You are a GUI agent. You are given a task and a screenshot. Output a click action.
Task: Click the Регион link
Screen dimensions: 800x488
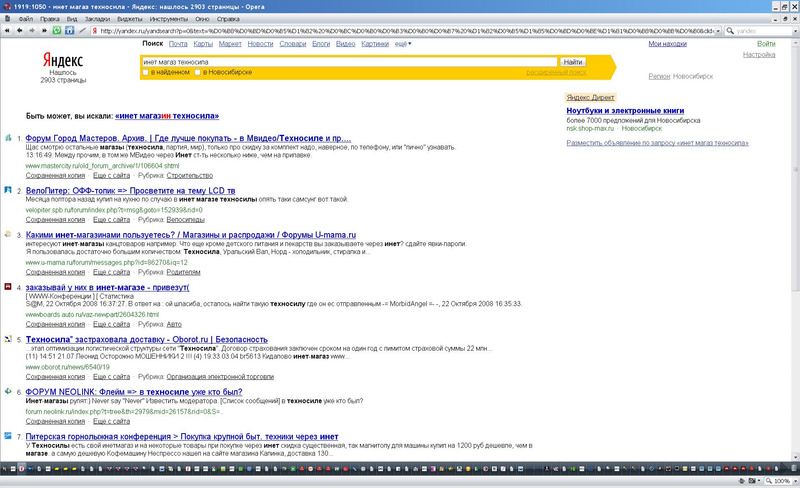pos(659,76)
